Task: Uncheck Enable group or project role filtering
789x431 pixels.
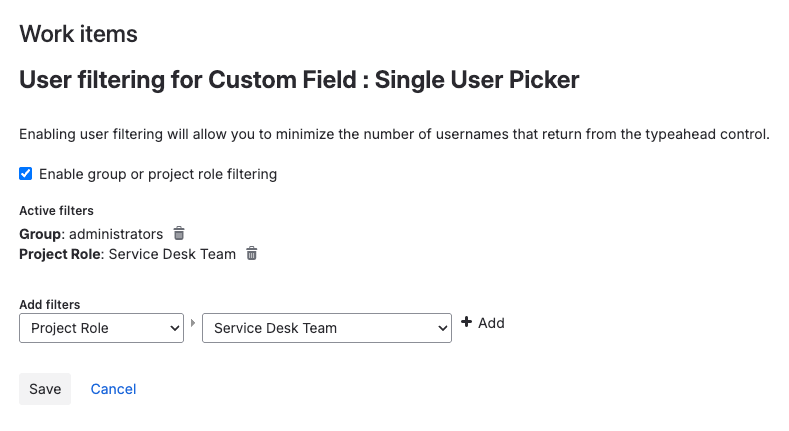Action: [x=26, y=174]
